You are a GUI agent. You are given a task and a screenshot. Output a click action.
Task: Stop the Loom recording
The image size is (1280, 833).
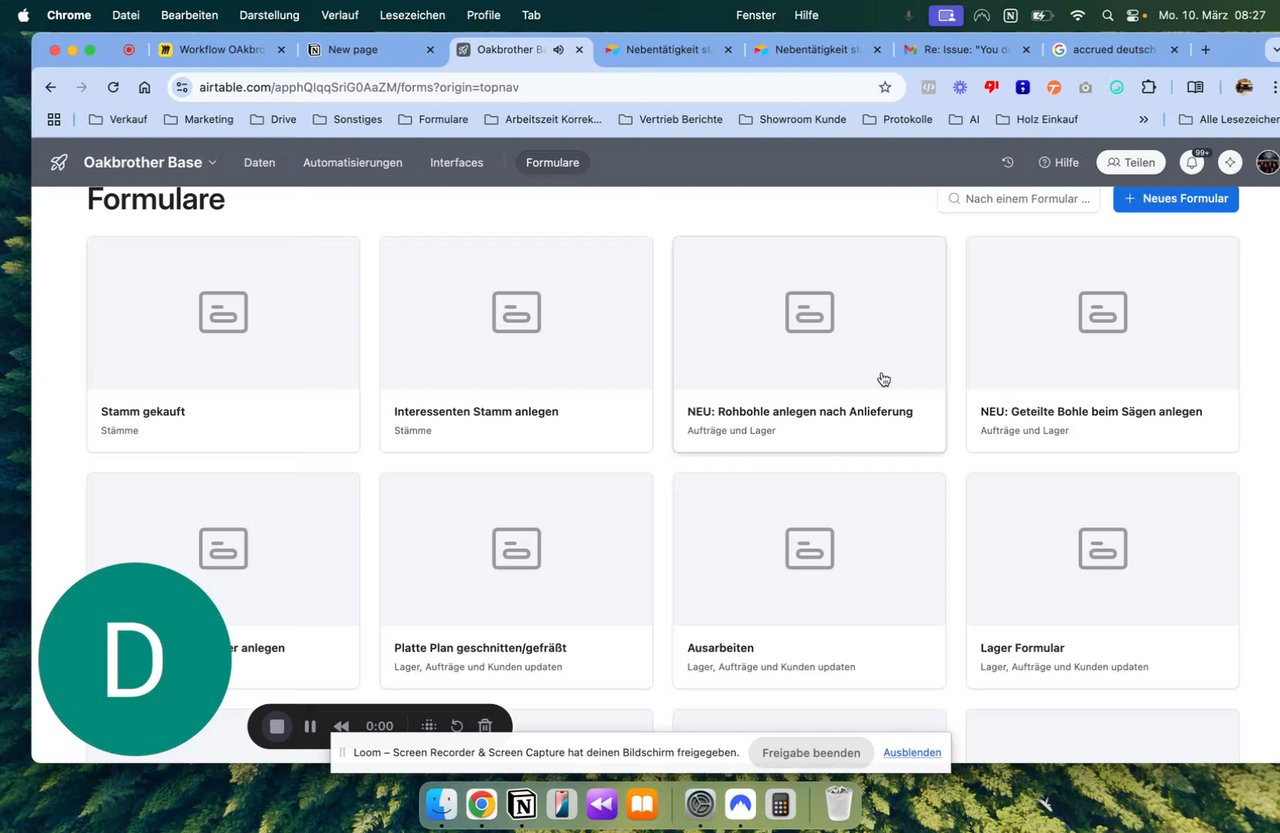(x=278, y=726)
